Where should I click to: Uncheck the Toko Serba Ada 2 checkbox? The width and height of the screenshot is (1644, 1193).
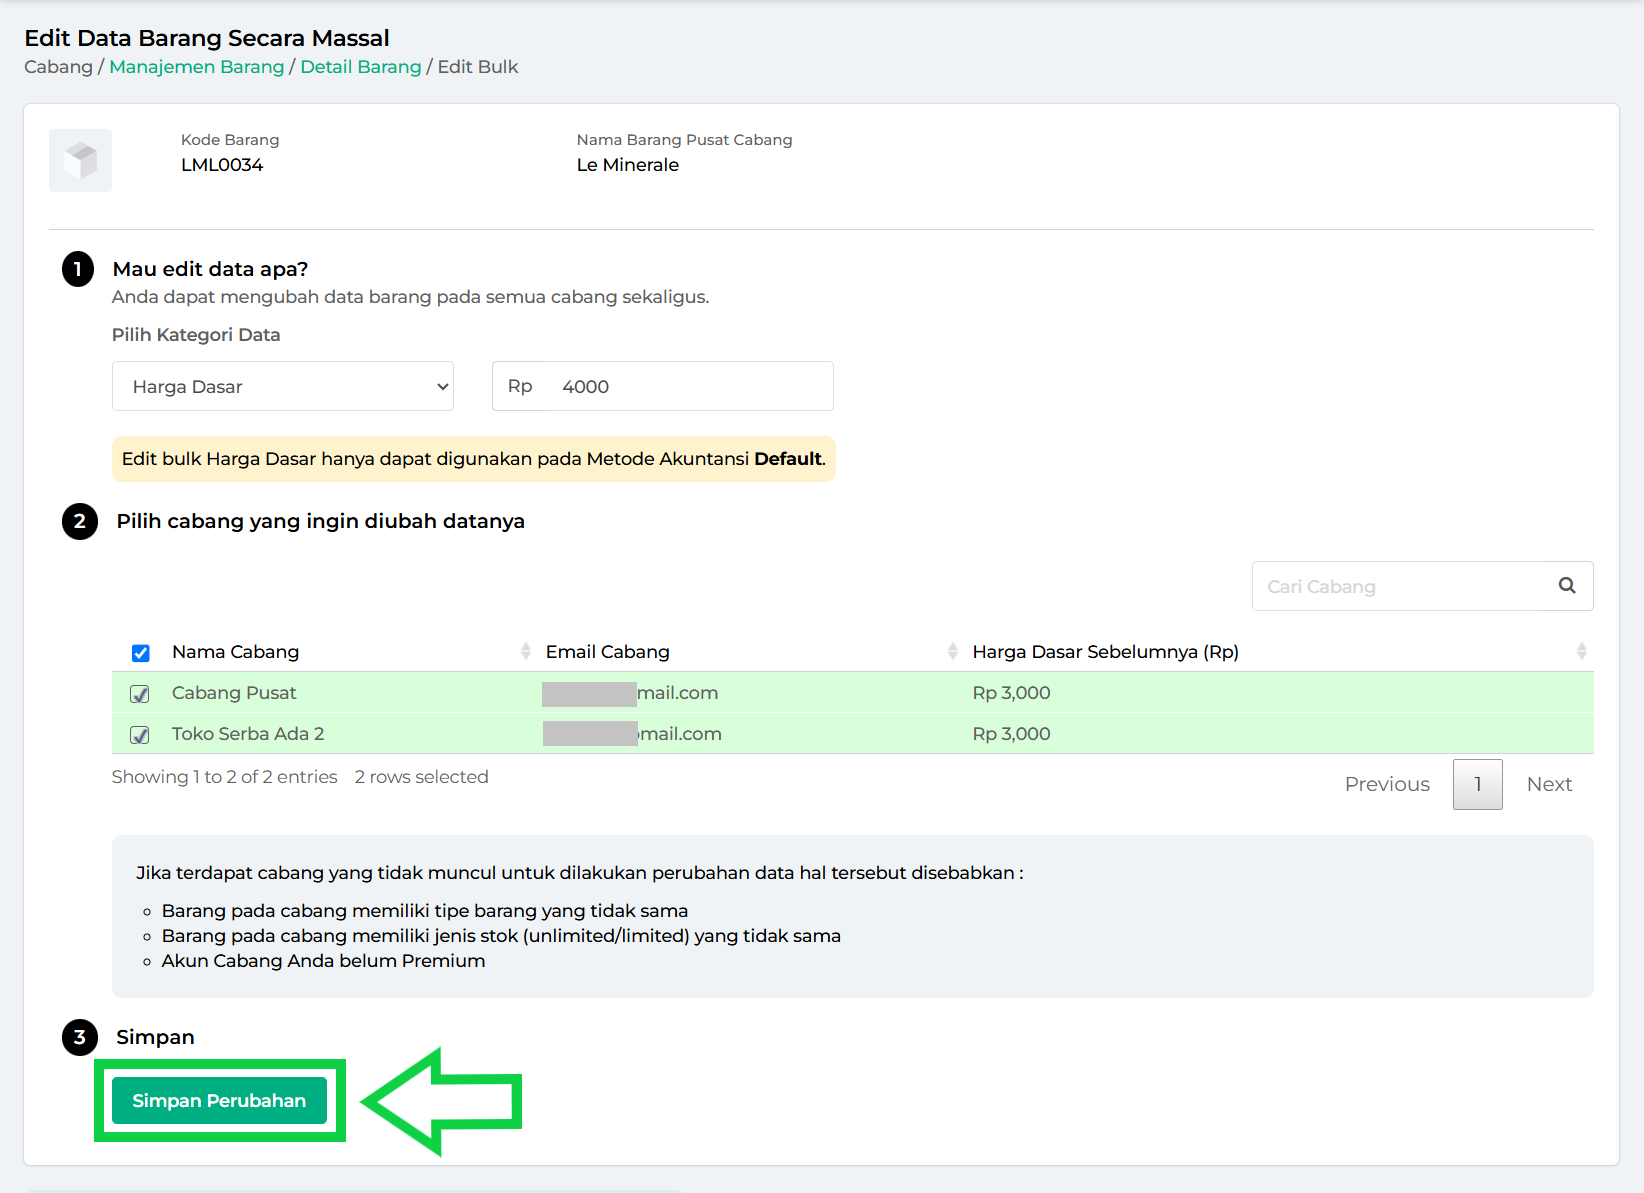[x=140, y=735]
